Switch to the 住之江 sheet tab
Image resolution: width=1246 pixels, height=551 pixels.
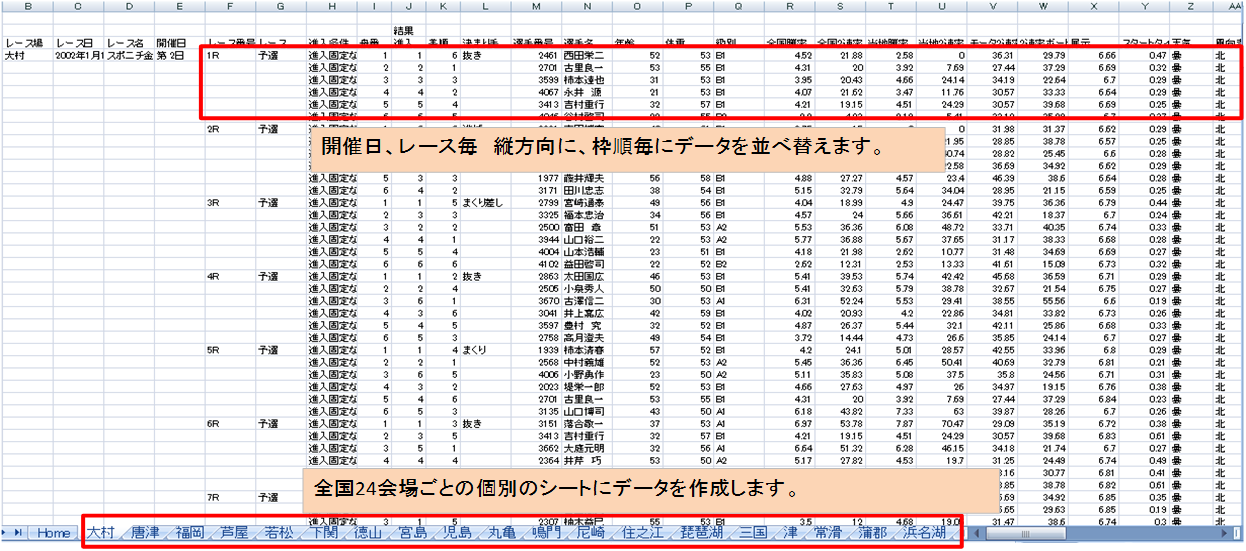pos(641,533)
